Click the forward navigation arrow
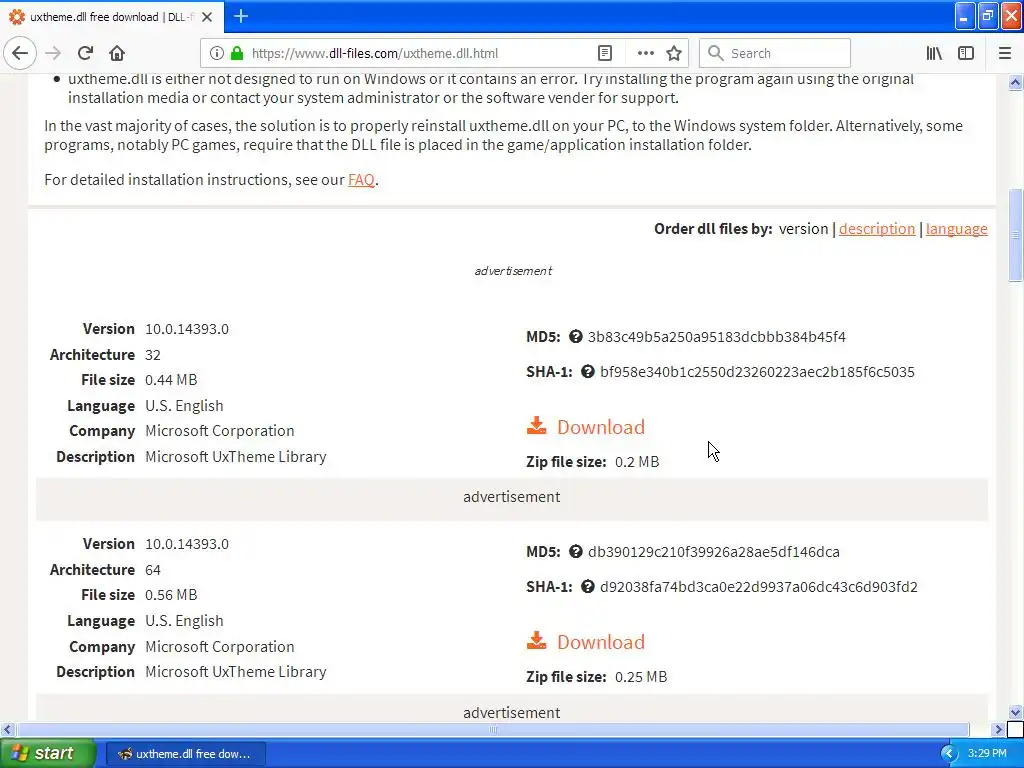Image resolution: width=1024 pixels, height=768 pixels. (x=53, y=53)
